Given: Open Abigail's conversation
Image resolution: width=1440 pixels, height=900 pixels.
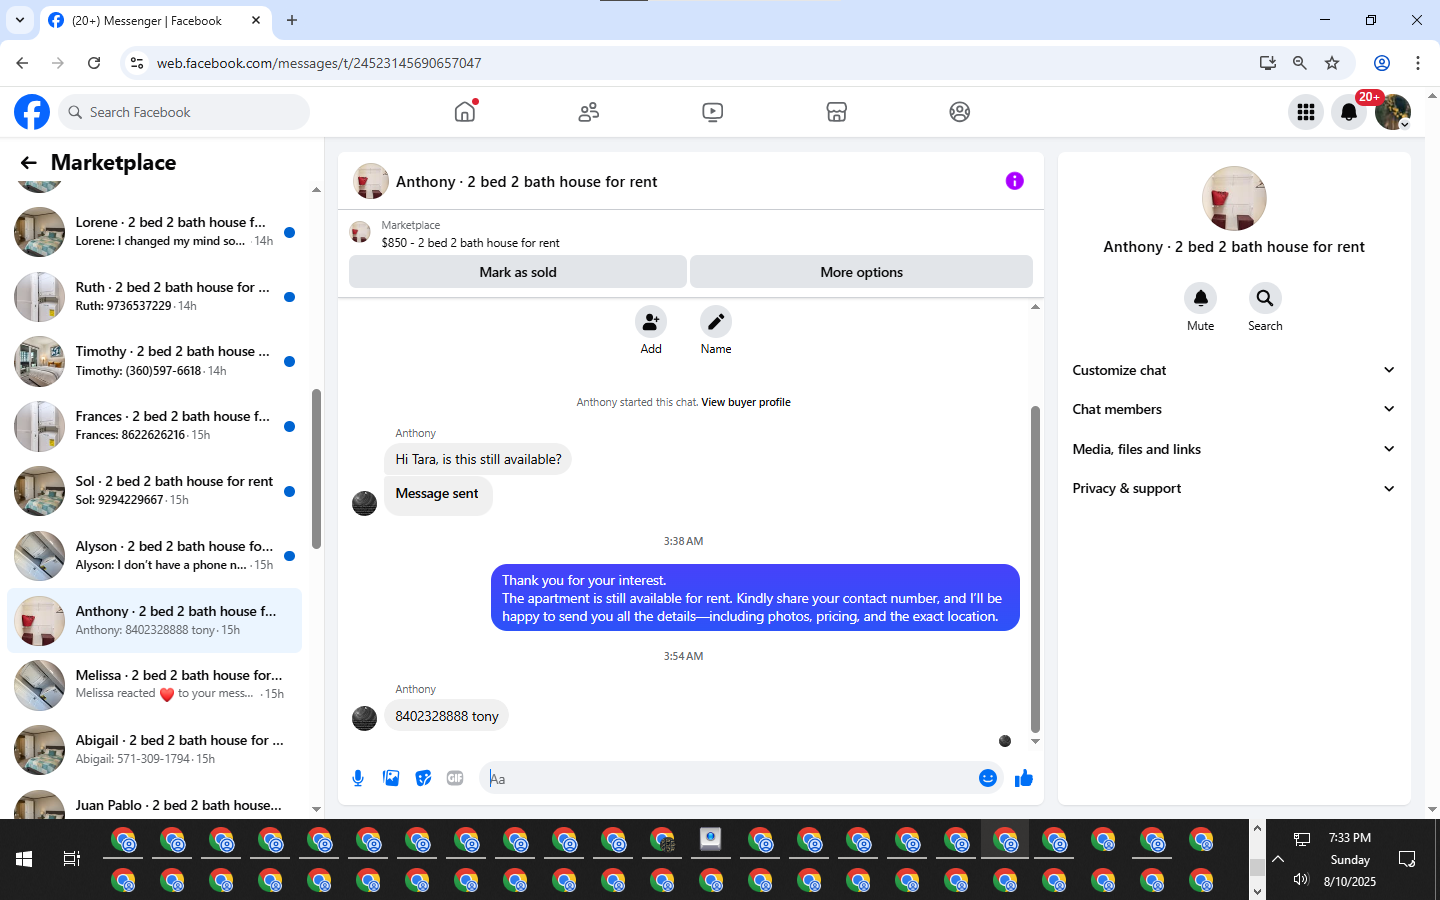Looking at the screenshot, I should [155, 750].
